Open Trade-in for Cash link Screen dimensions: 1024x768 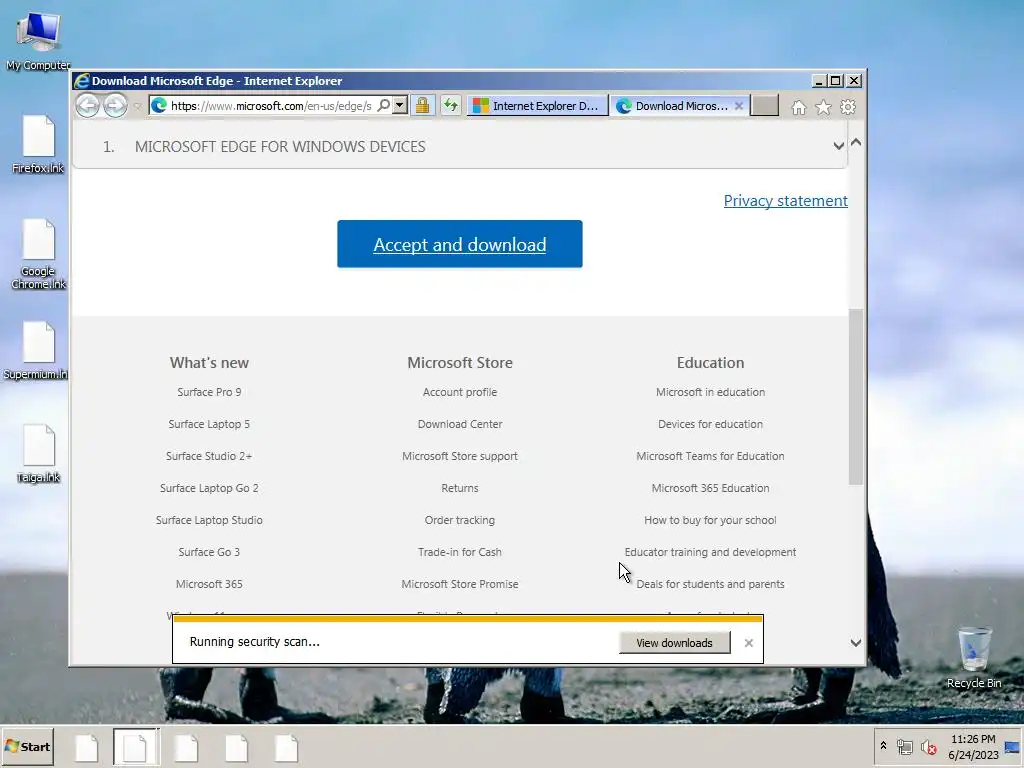tap(460, 552)
